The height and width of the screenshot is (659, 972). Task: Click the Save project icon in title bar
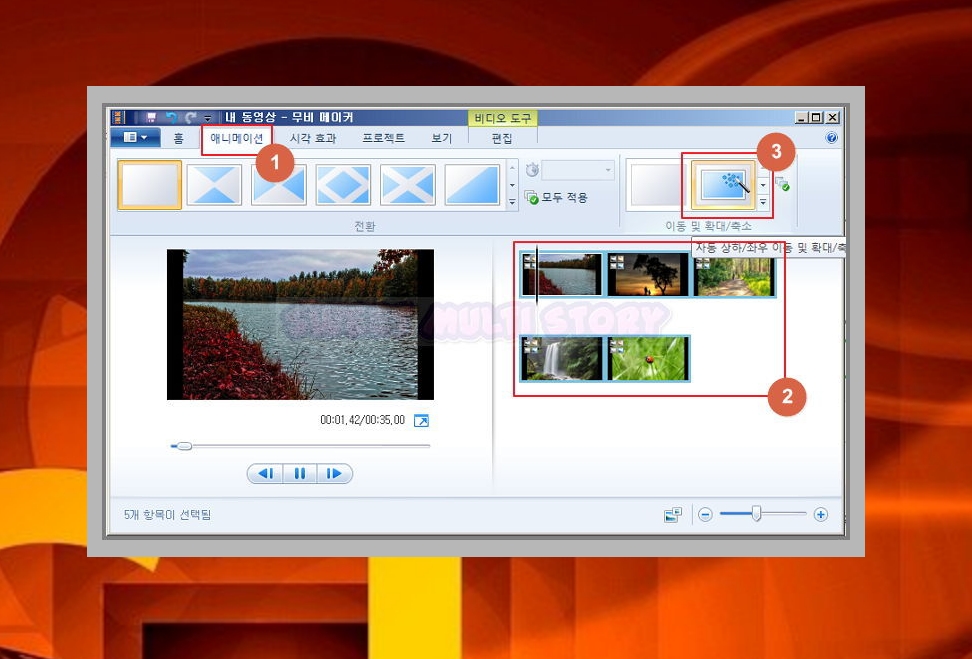click(151, 117)
